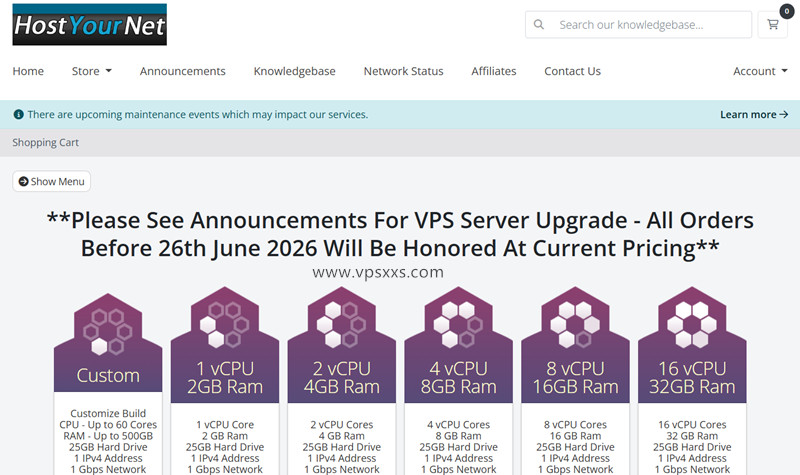Click '16 vCPU Cores' spec text
The image size is (800, 475).
[x=692, y=424]
